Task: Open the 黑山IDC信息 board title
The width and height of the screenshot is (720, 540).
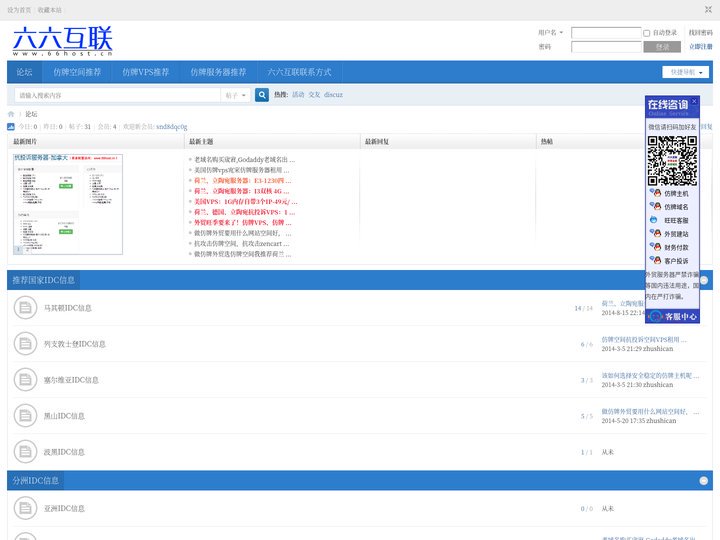Action: tap(64, 416)
